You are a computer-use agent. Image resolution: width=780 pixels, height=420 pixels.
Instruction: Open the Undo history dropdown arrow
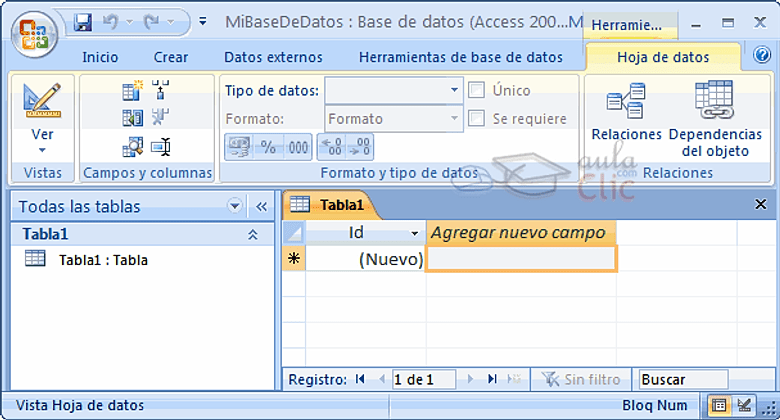click(129, 22)
